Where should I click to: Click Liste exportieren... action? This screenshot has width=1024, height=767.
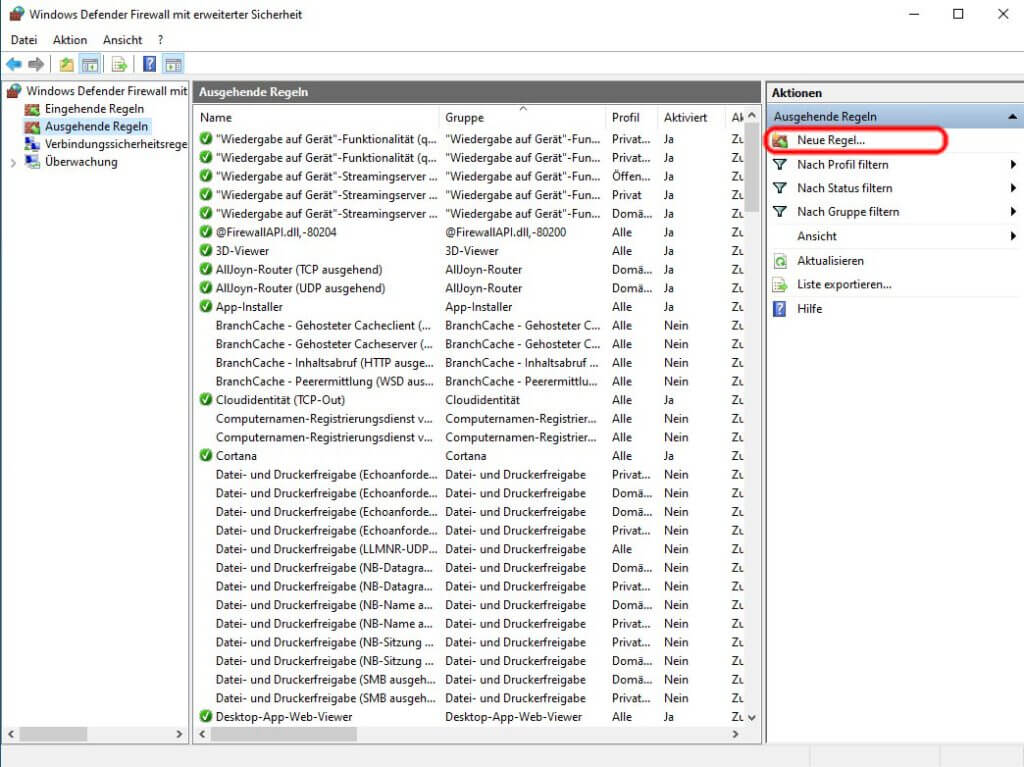coord(844,285)
